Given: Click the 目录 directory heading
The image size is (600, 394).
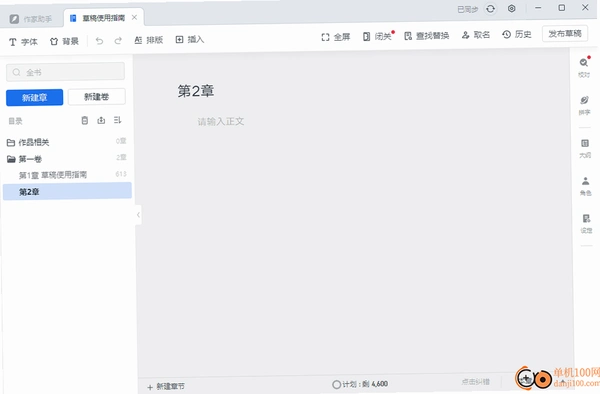Looking at the screenshot, I should click(x=15, y=121).
